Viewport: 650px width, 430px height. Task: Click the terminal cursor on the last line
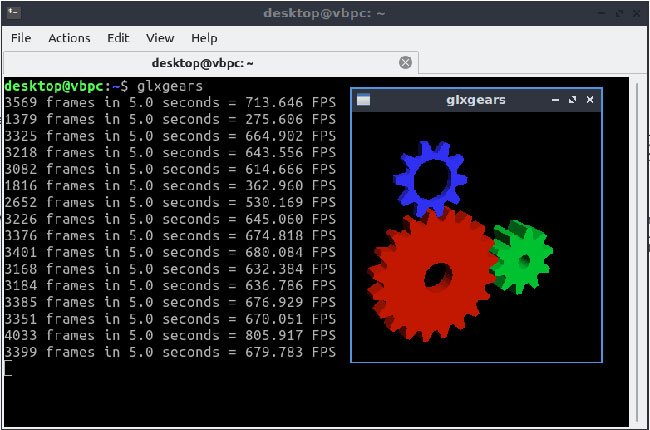pyautogui.click(x=8, y=369)
